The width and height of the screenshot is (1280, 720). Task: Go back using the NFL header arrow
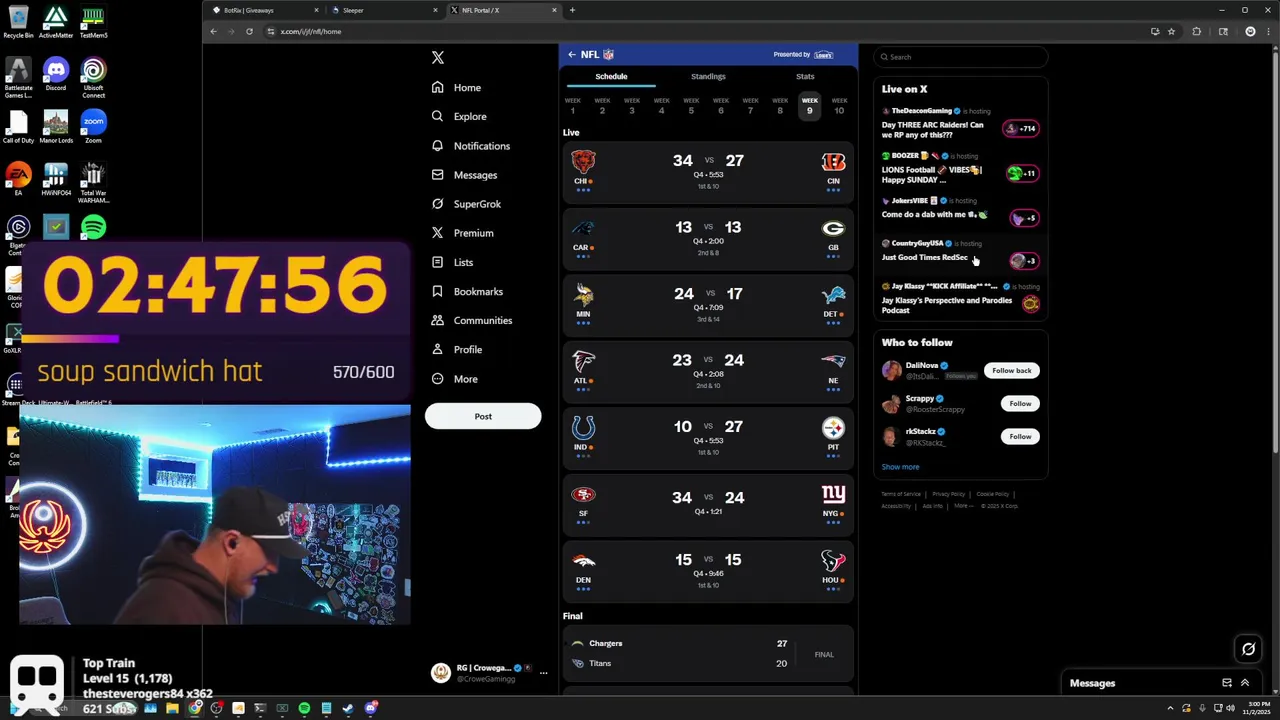571,55
